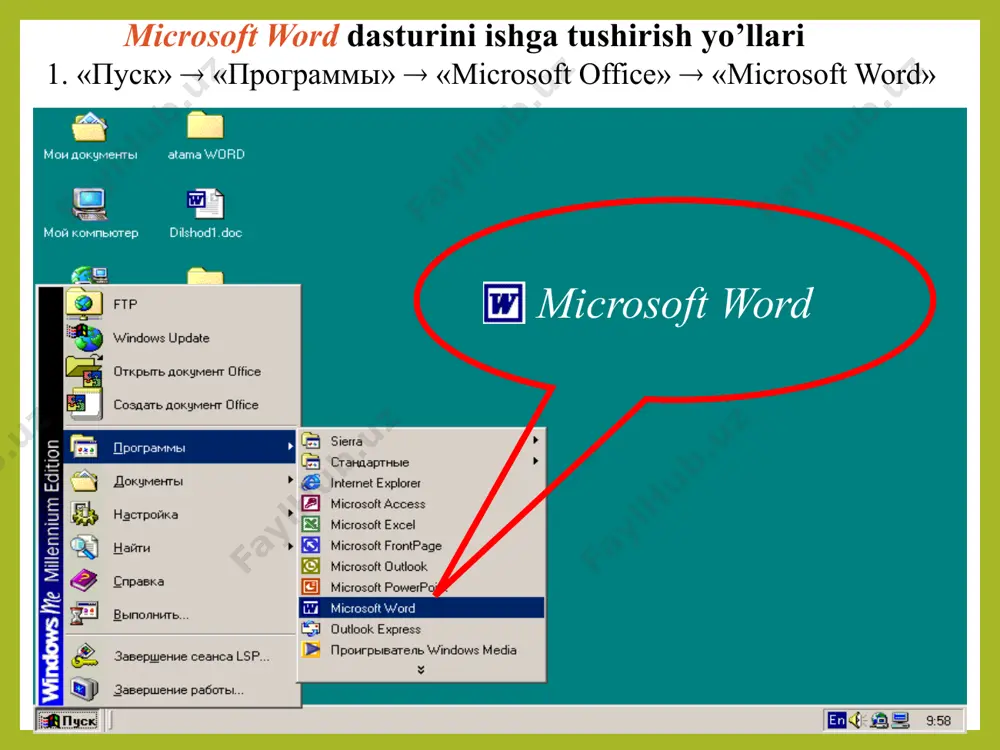Click the monitor tray icon beside the clock
1000x750 pixels.
coord(901,720)
